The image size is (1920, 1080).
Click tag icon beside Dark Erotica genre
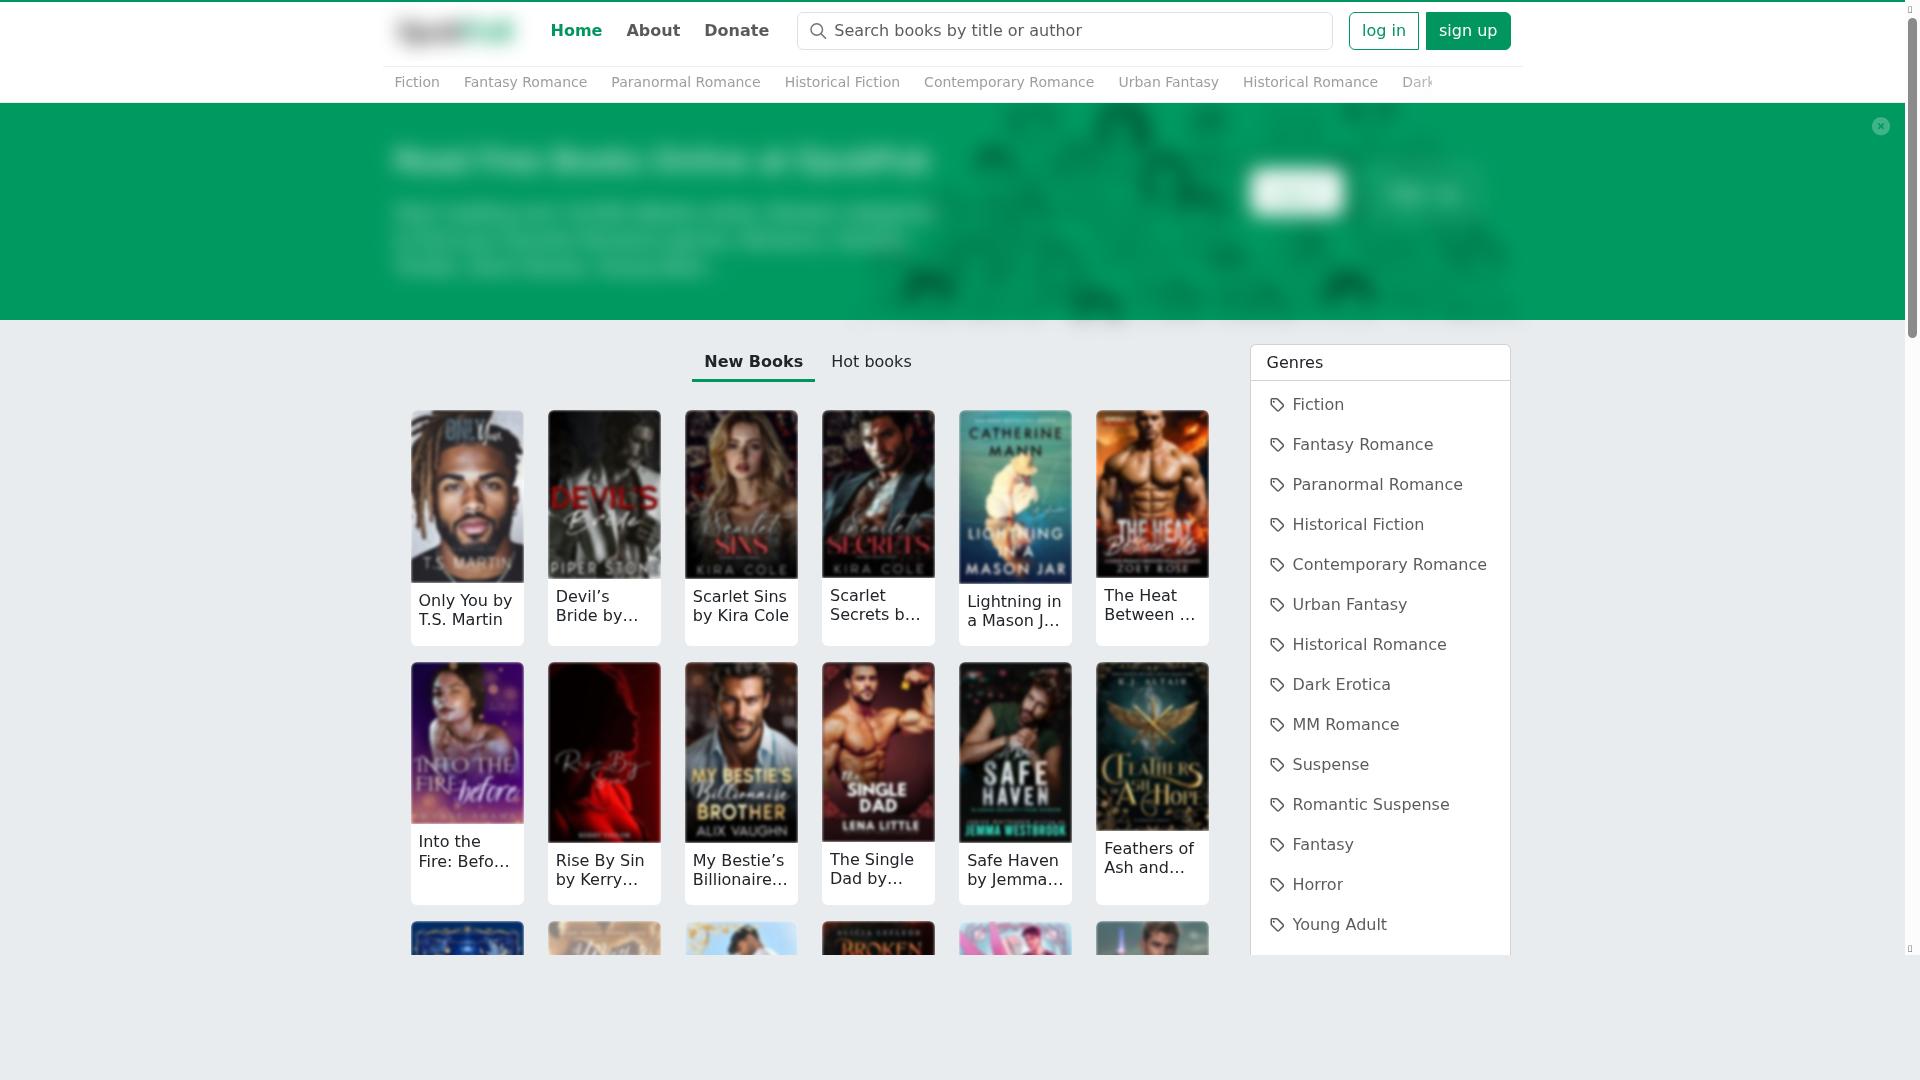(x=1277, y=685)
